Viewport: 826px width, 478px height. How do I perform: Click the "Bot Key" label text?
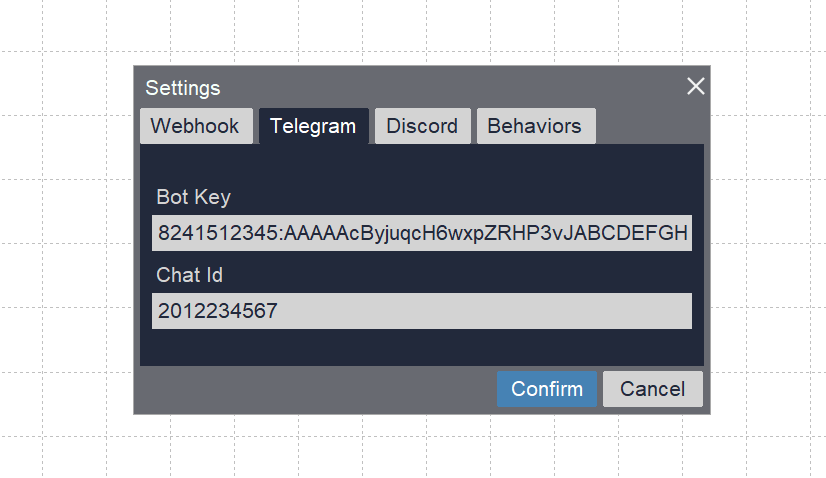[193, 197]
